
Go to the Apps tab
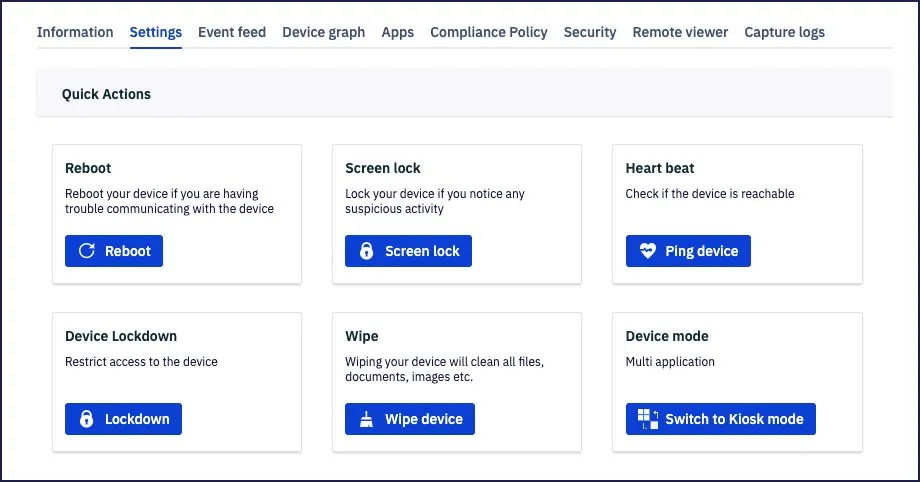click(397, 32)
